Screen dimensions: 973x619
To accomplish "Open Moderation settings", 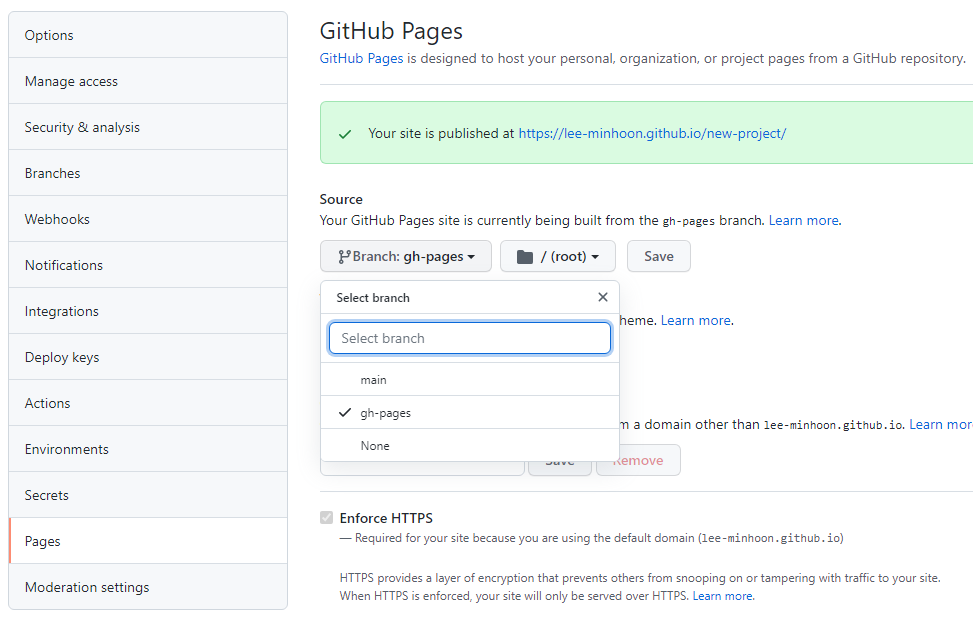I will (x=148, y=587).
